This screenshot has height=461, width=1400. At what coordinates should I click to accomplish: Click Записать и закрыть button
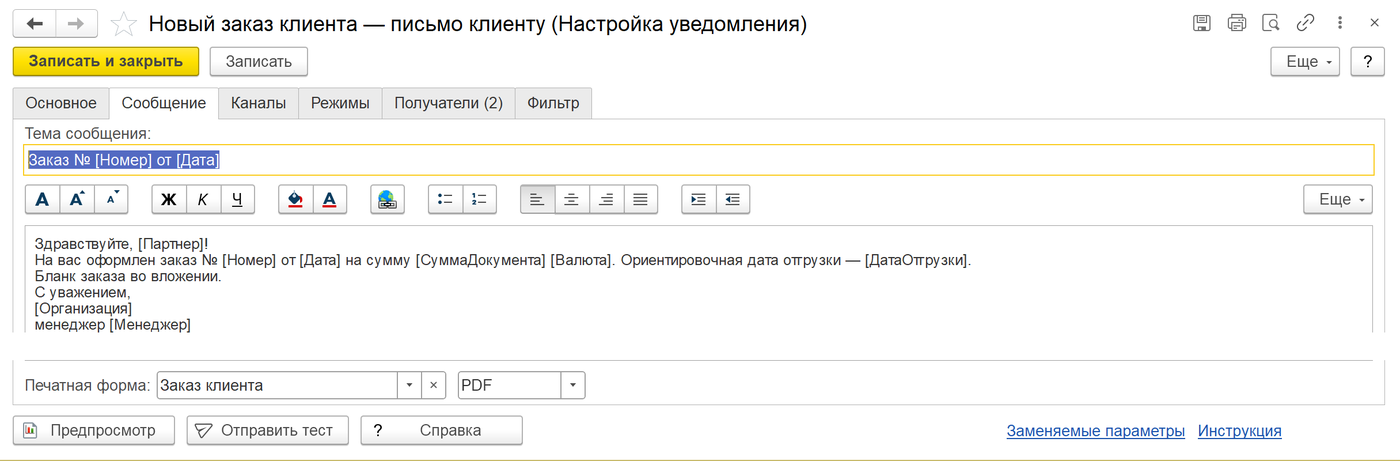click(x=106, y=61)
